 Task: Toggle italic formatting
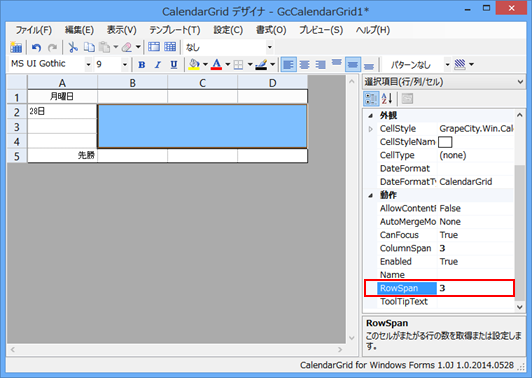158,64
